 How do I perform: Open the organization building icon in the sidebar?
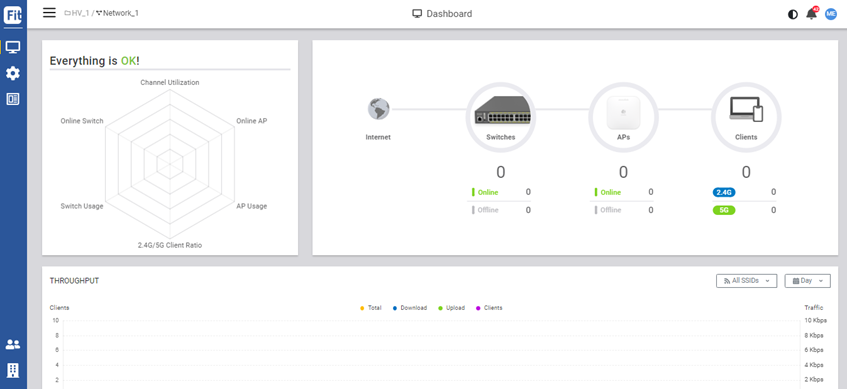pos(13,370)
